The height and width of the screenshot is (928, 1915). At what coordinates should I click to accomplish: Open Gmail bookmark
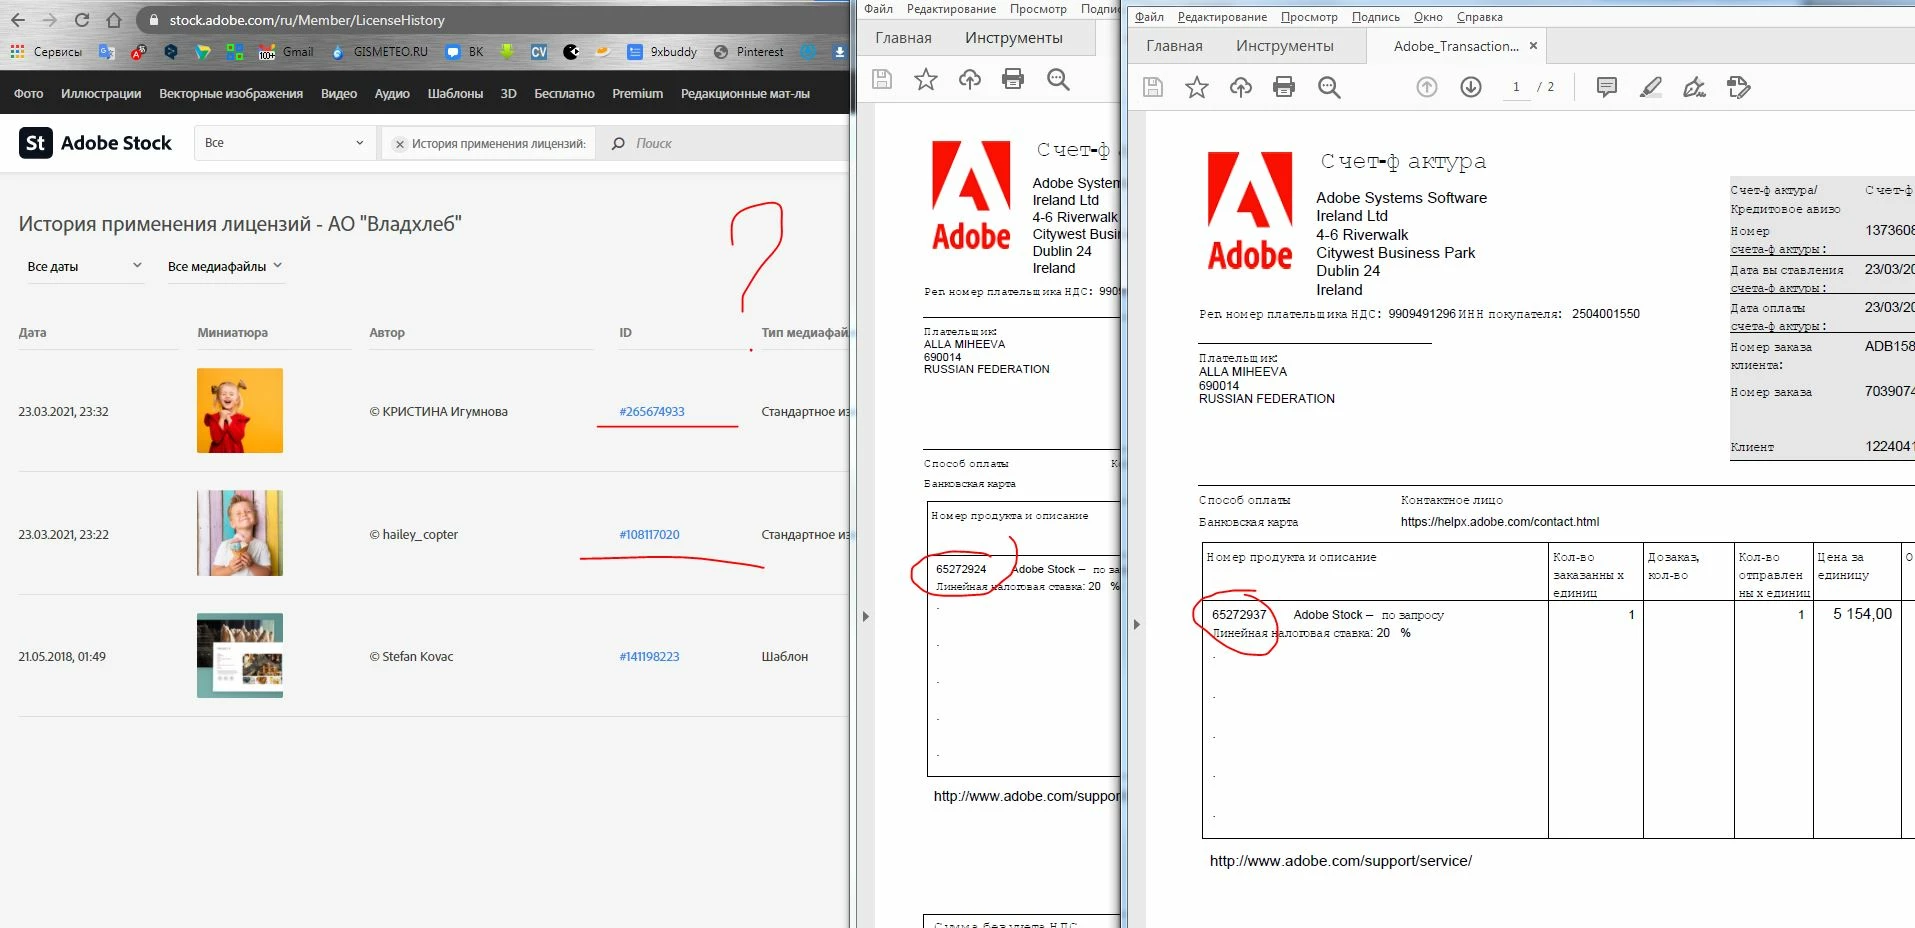point(286,52)
